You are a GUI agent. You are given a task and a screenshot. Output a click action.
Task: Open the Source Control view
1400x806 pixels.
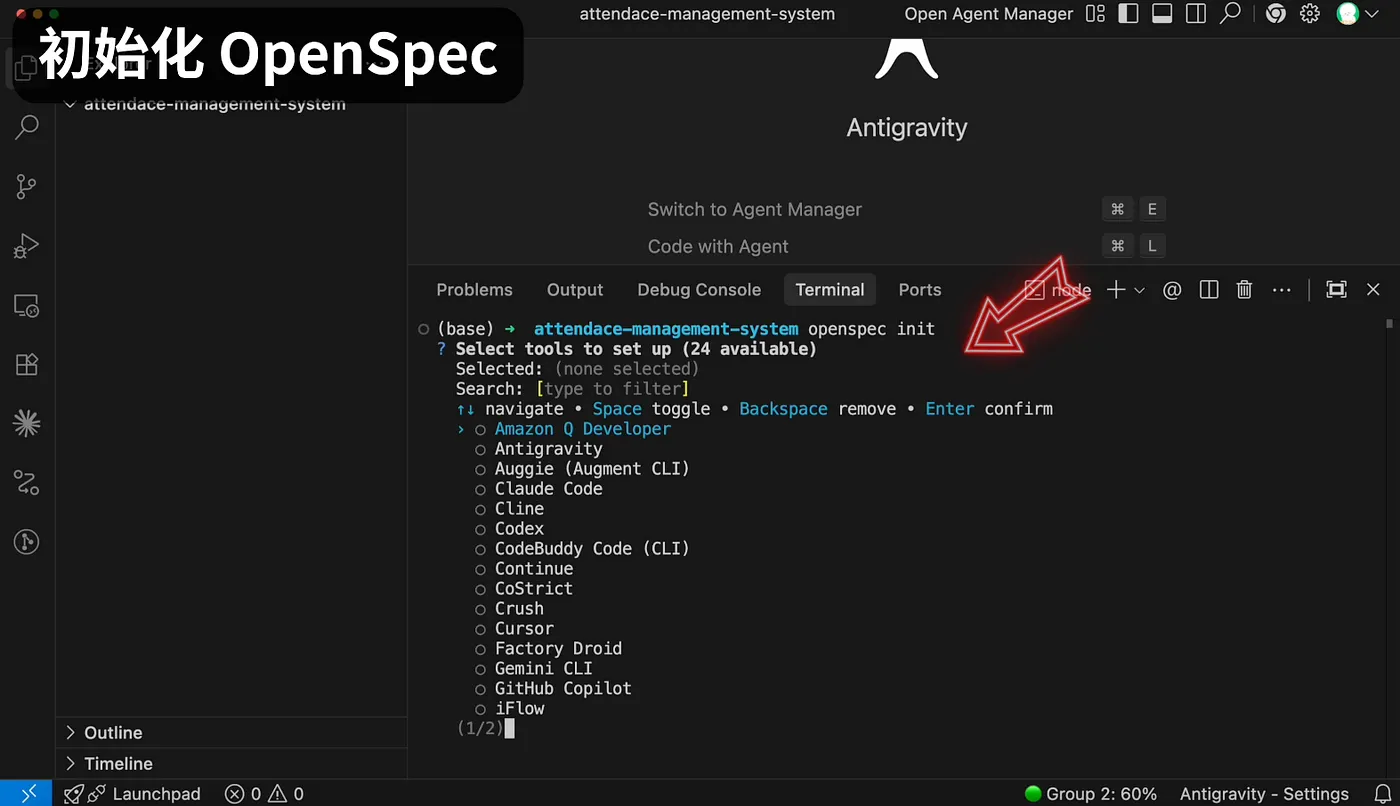tap(27, 186)
